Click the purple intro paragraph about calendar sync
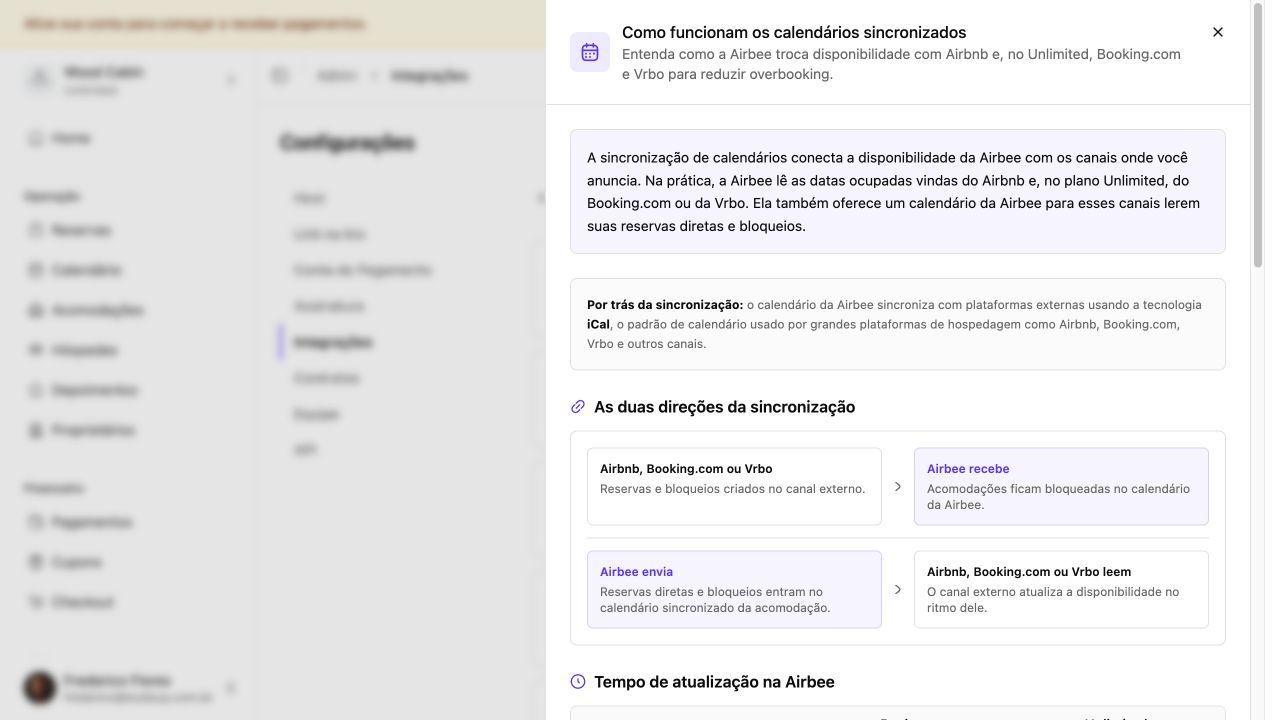 pos(897,191)
